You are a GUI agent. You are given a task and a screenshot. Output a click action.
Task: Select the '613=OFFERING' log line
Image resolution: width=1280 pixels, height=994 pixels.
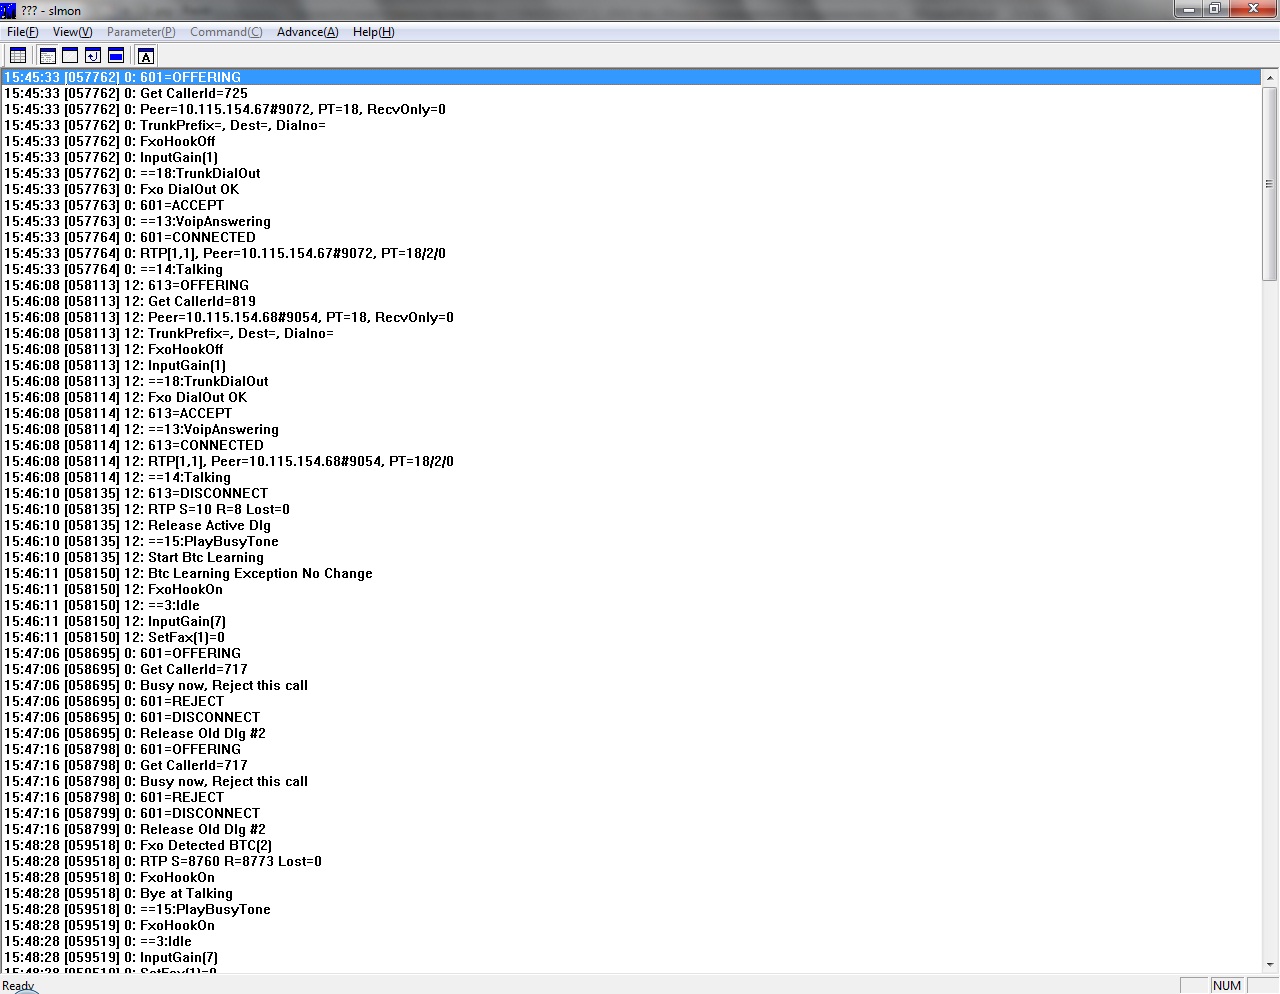[631, 285]
